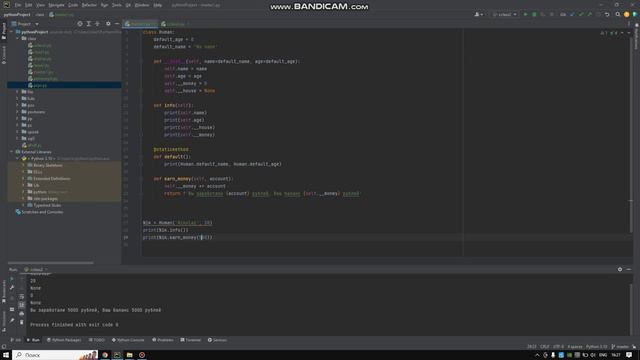Expand the Extended Definitions node
640x360 pixels.
23,179
